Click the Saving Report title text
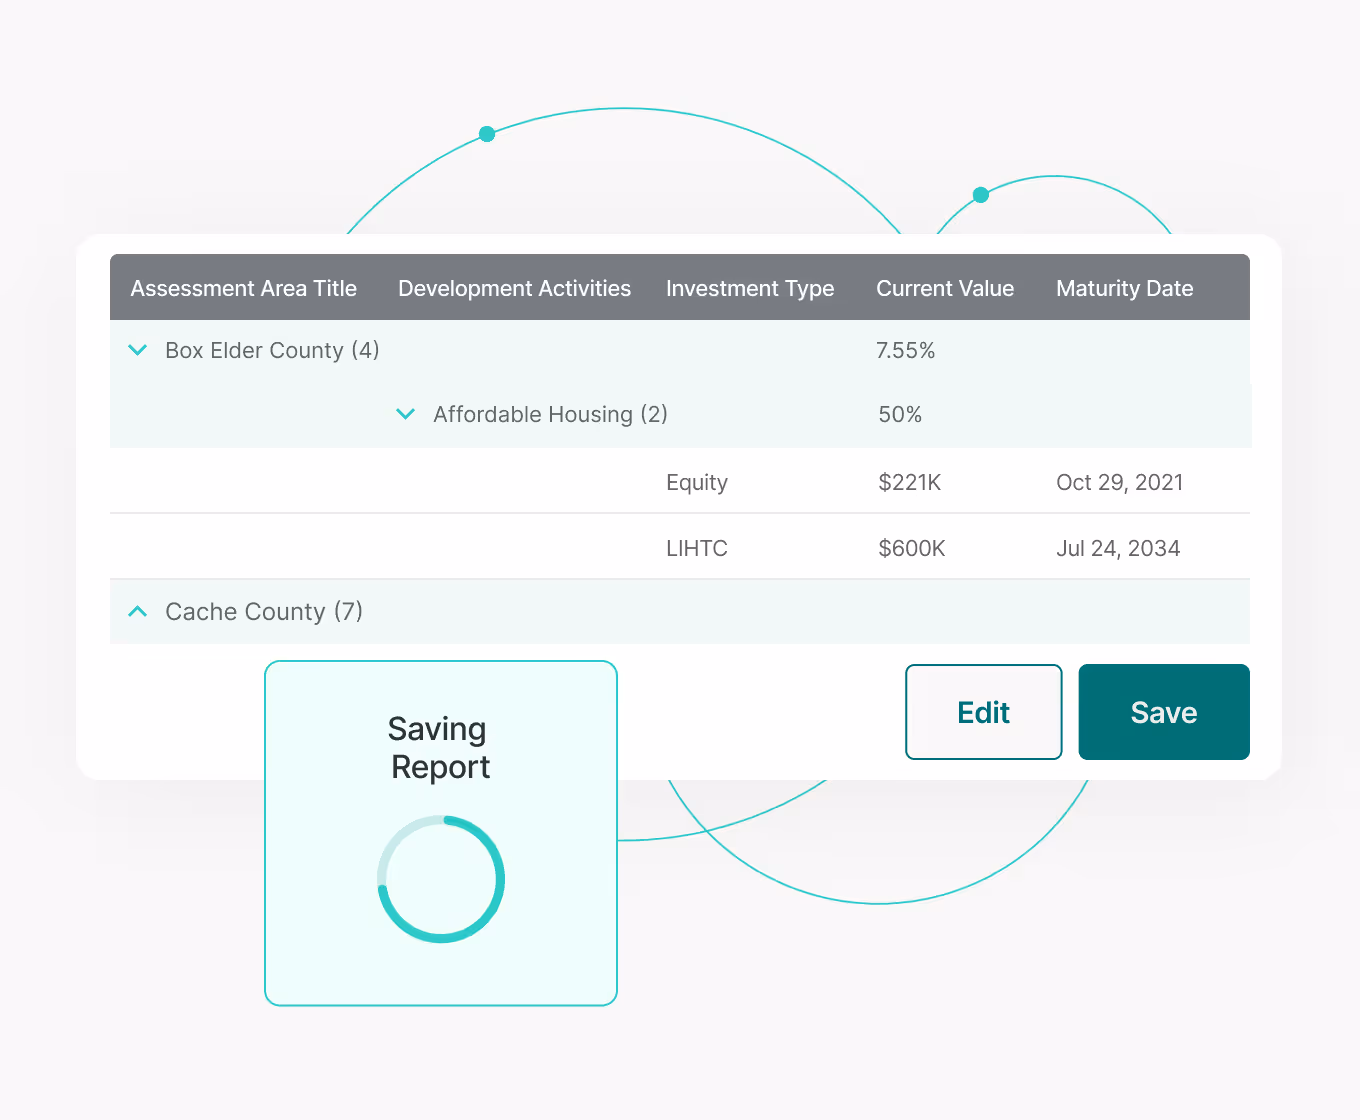Image resolution: width=1360 pixels, height=1120 pixels. pyautogui.click(x=439, y=748)
